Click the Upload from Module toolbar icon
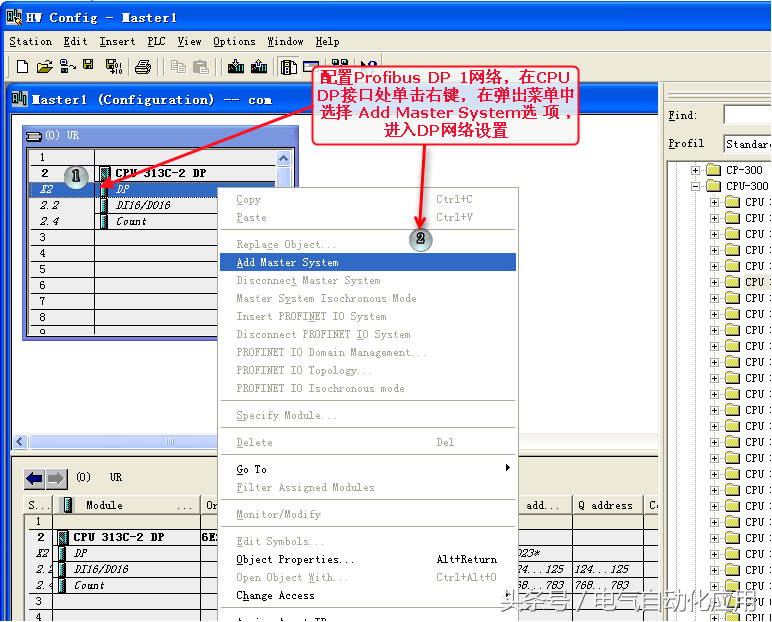The height and width of the screenshot is (622, 772). [x=260, y=67]
